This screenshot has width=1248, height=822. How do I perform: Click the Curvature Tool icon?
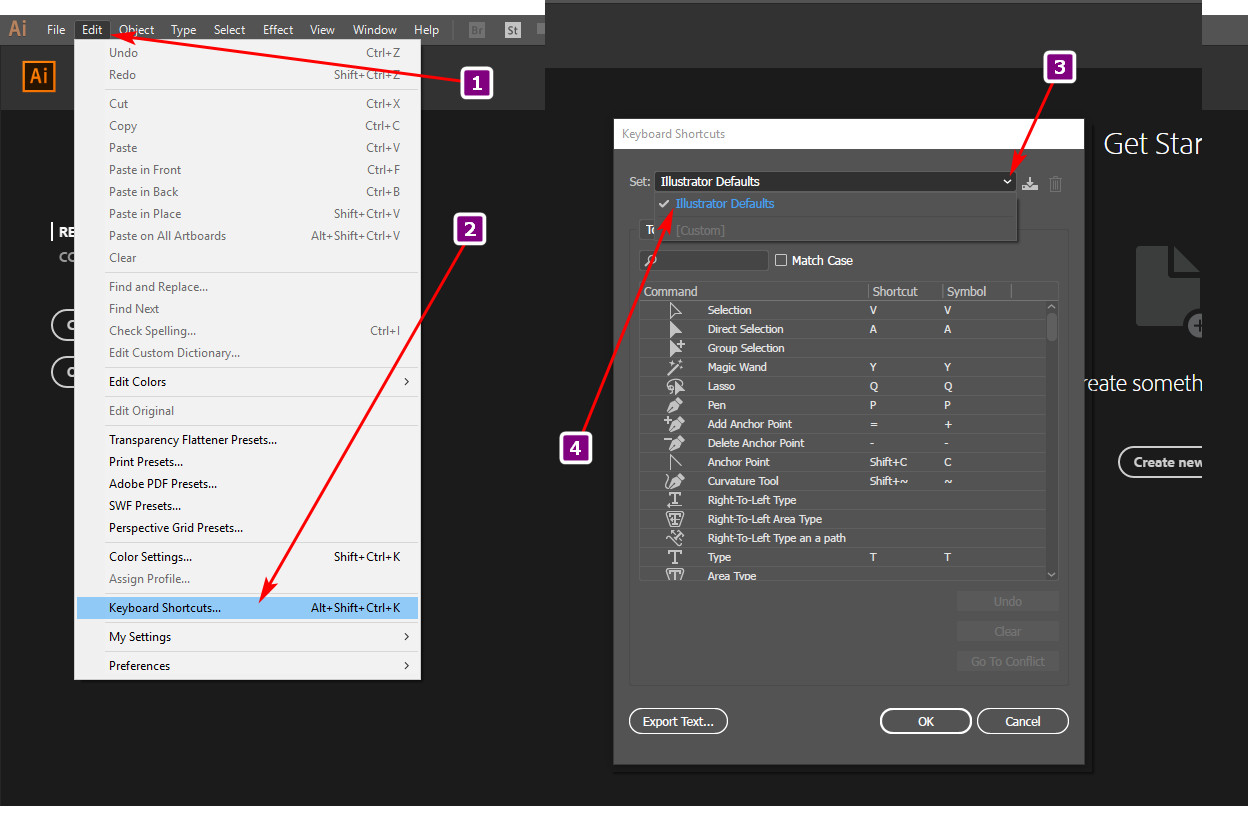[x=675, y=481]
